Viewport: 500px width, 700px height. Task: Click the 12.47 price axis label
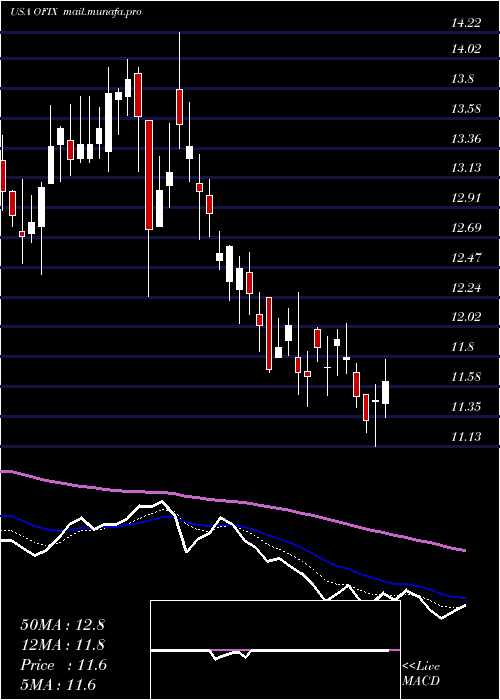(466, 258)
